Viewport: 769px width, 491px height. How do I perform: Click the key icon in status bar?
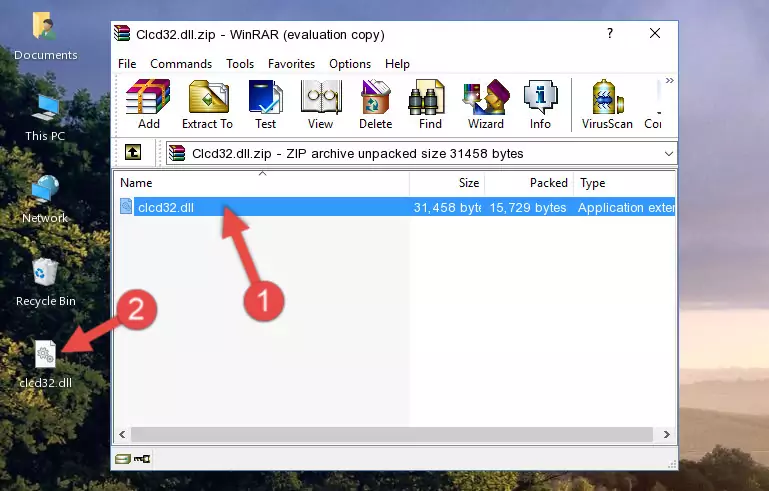(142, 459)
